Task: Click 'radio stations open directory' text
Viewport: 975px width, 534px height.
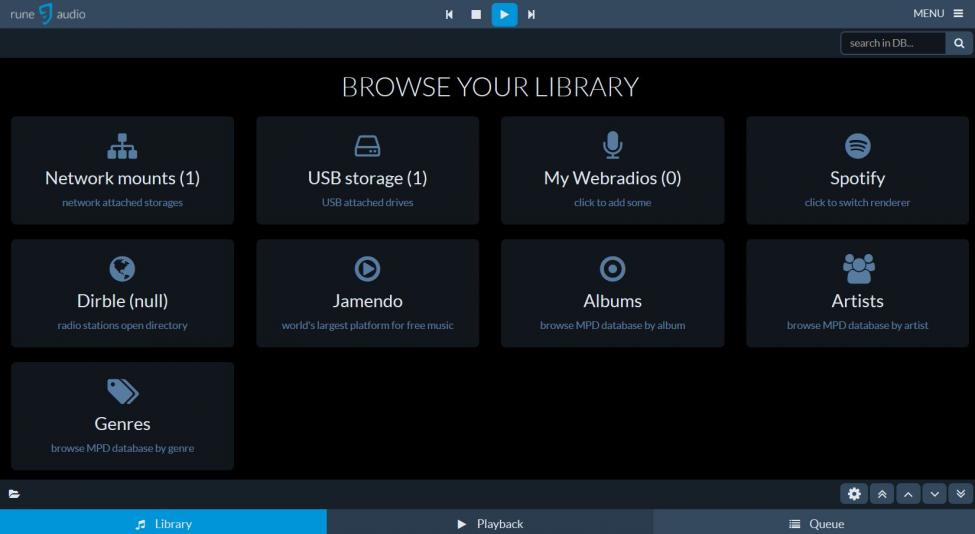Action: pos(122,325)
